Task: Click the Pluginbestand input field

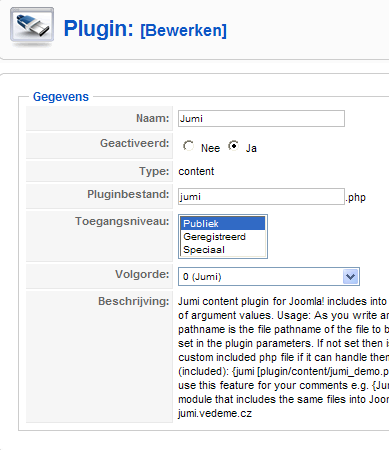Action: click(x=261, y=197)
